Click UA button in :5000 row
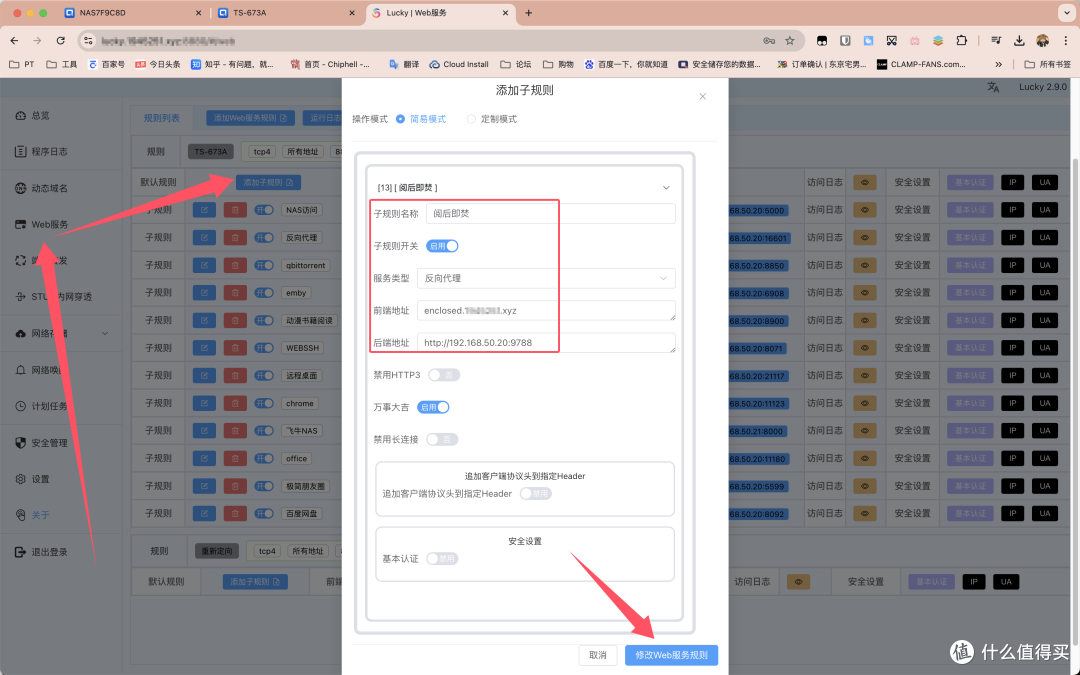Viewport: 1080px width, 675px height. coord(1045,210)
